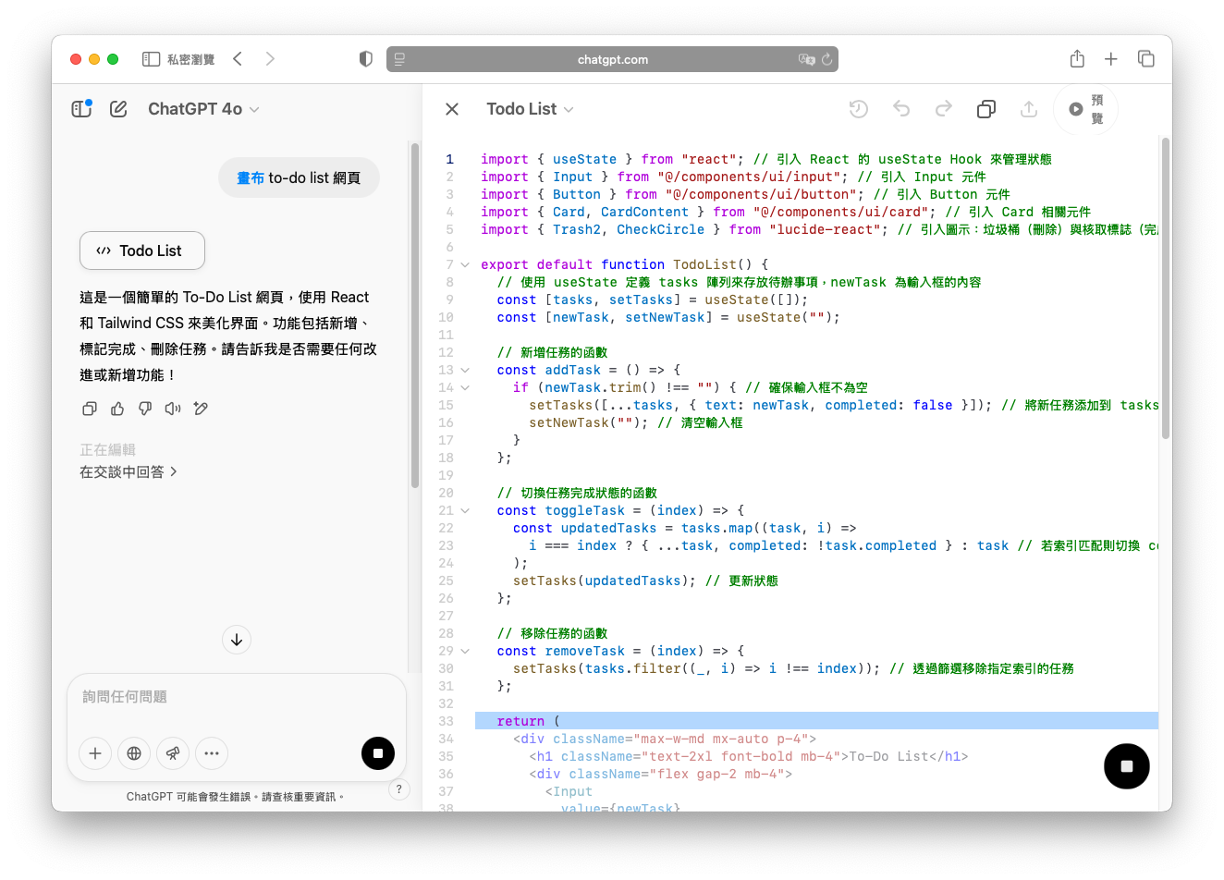Image resolution: width=1224 pixels, height=880 pixels.
Task: Copy the response with the copy icon
Action: (x=89, y=408)
